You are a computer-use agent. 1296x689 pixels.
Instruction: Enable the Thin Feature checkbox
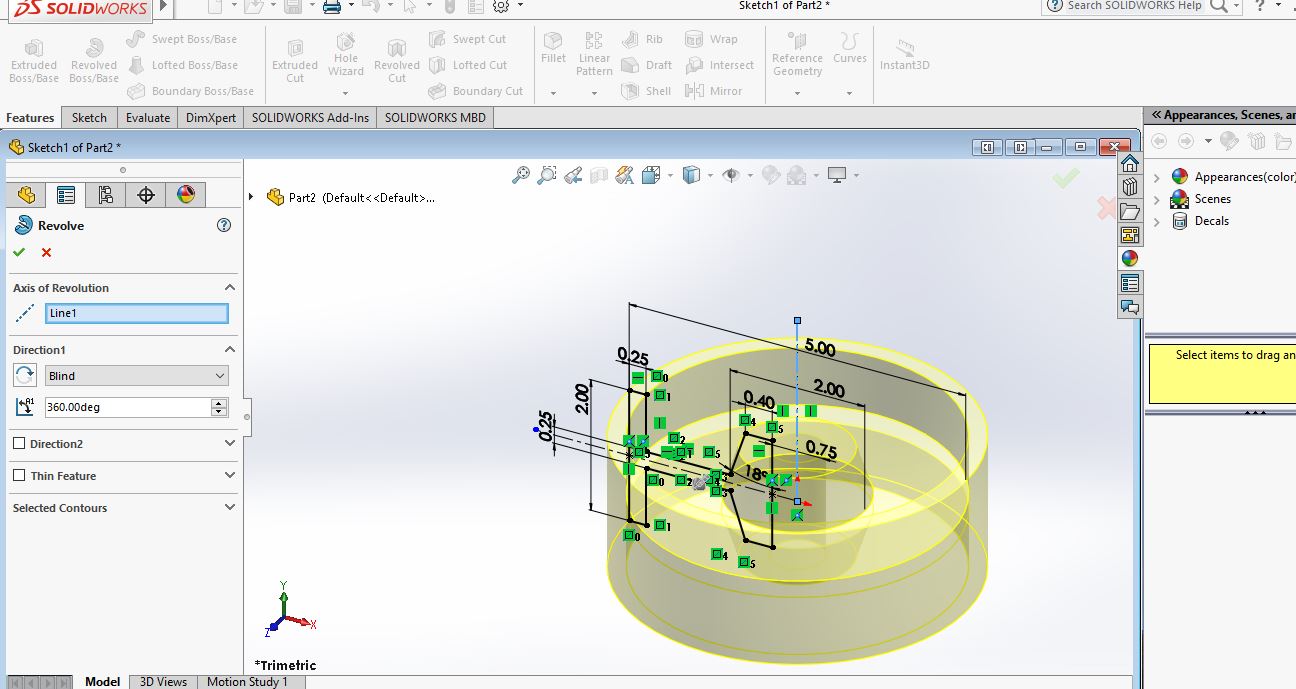coord(19,475)
